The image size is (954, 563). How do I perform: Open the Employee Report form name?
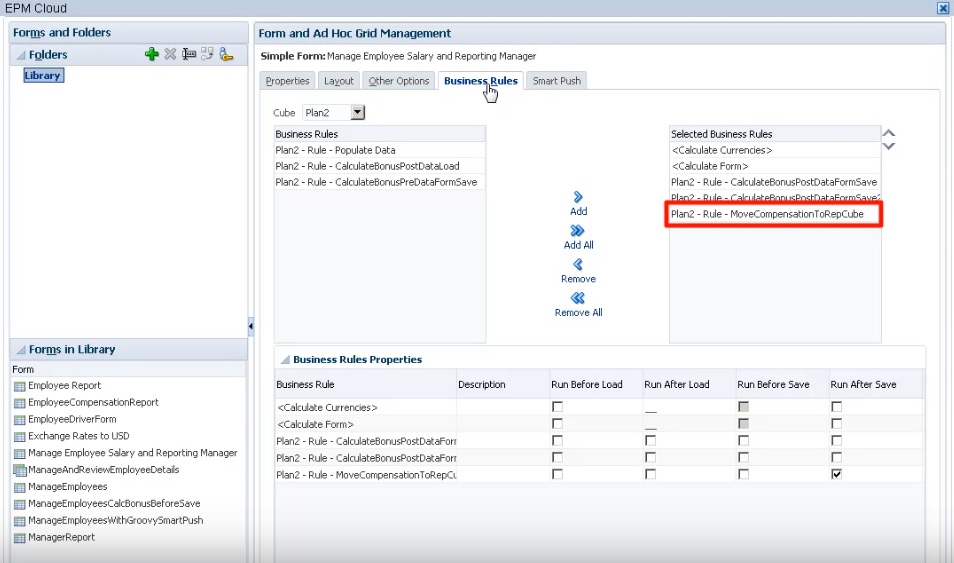click(64, 385)
